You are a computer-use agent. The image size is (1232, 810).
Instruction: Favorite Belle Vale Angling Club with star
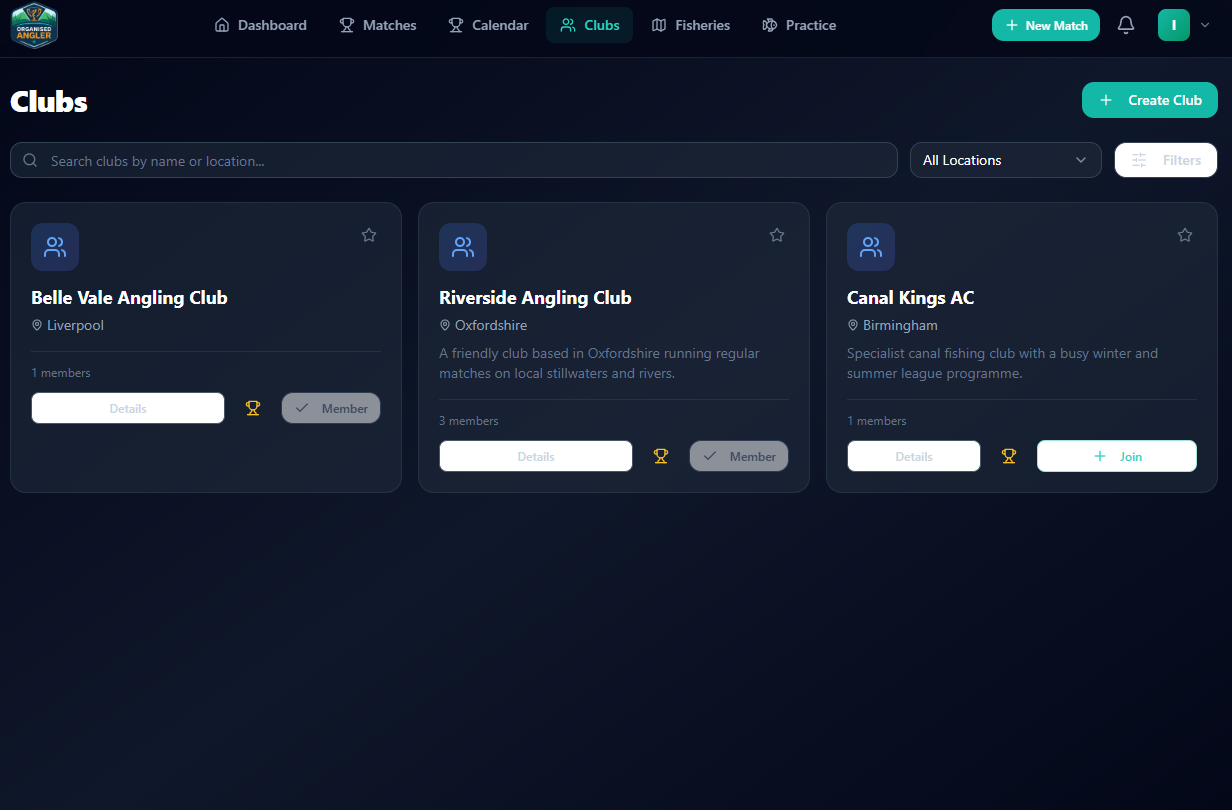click(x=369, y=235)
